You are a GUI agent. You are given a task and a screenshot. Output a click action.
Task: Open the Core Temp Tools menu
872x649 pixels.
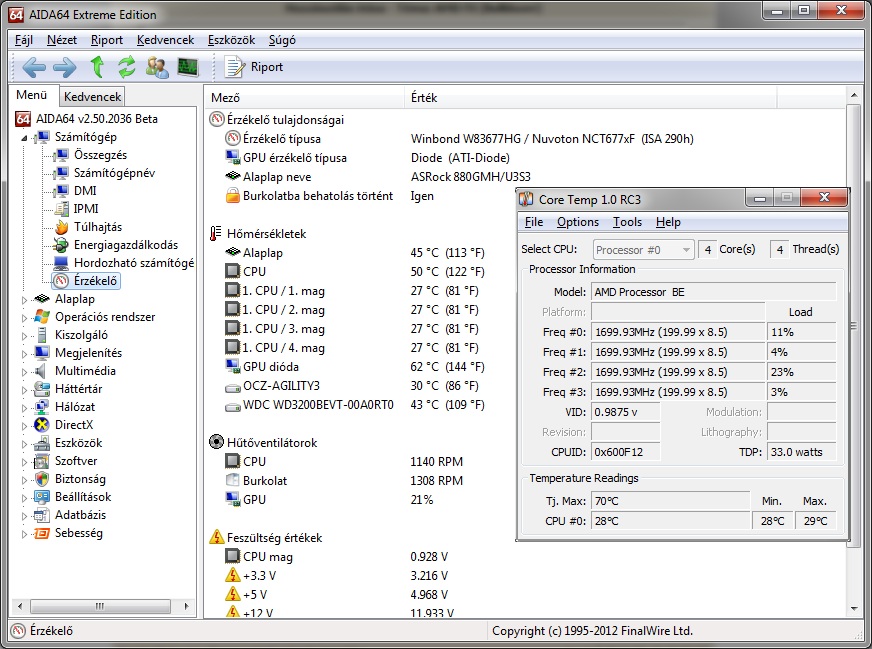pyautogui.click(x=627, y=222)
